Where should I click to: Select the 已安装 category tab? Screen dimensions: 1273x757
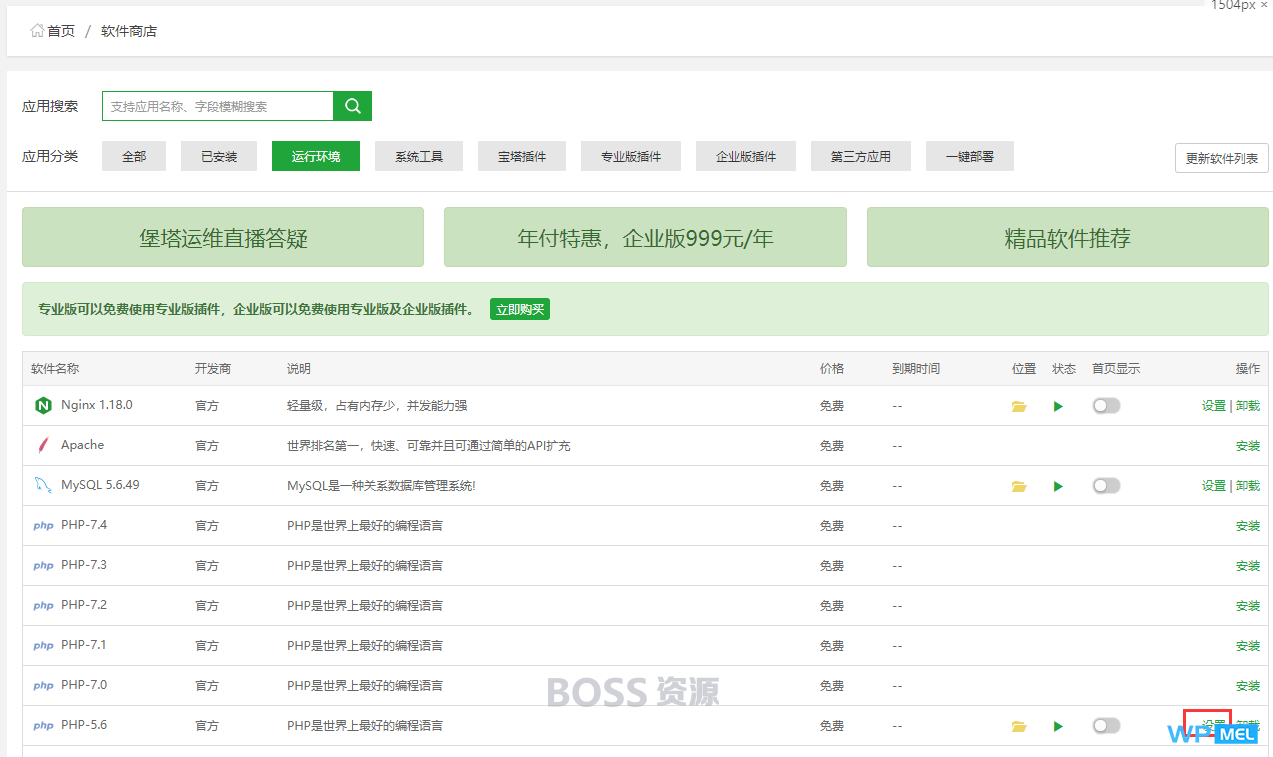219,156
